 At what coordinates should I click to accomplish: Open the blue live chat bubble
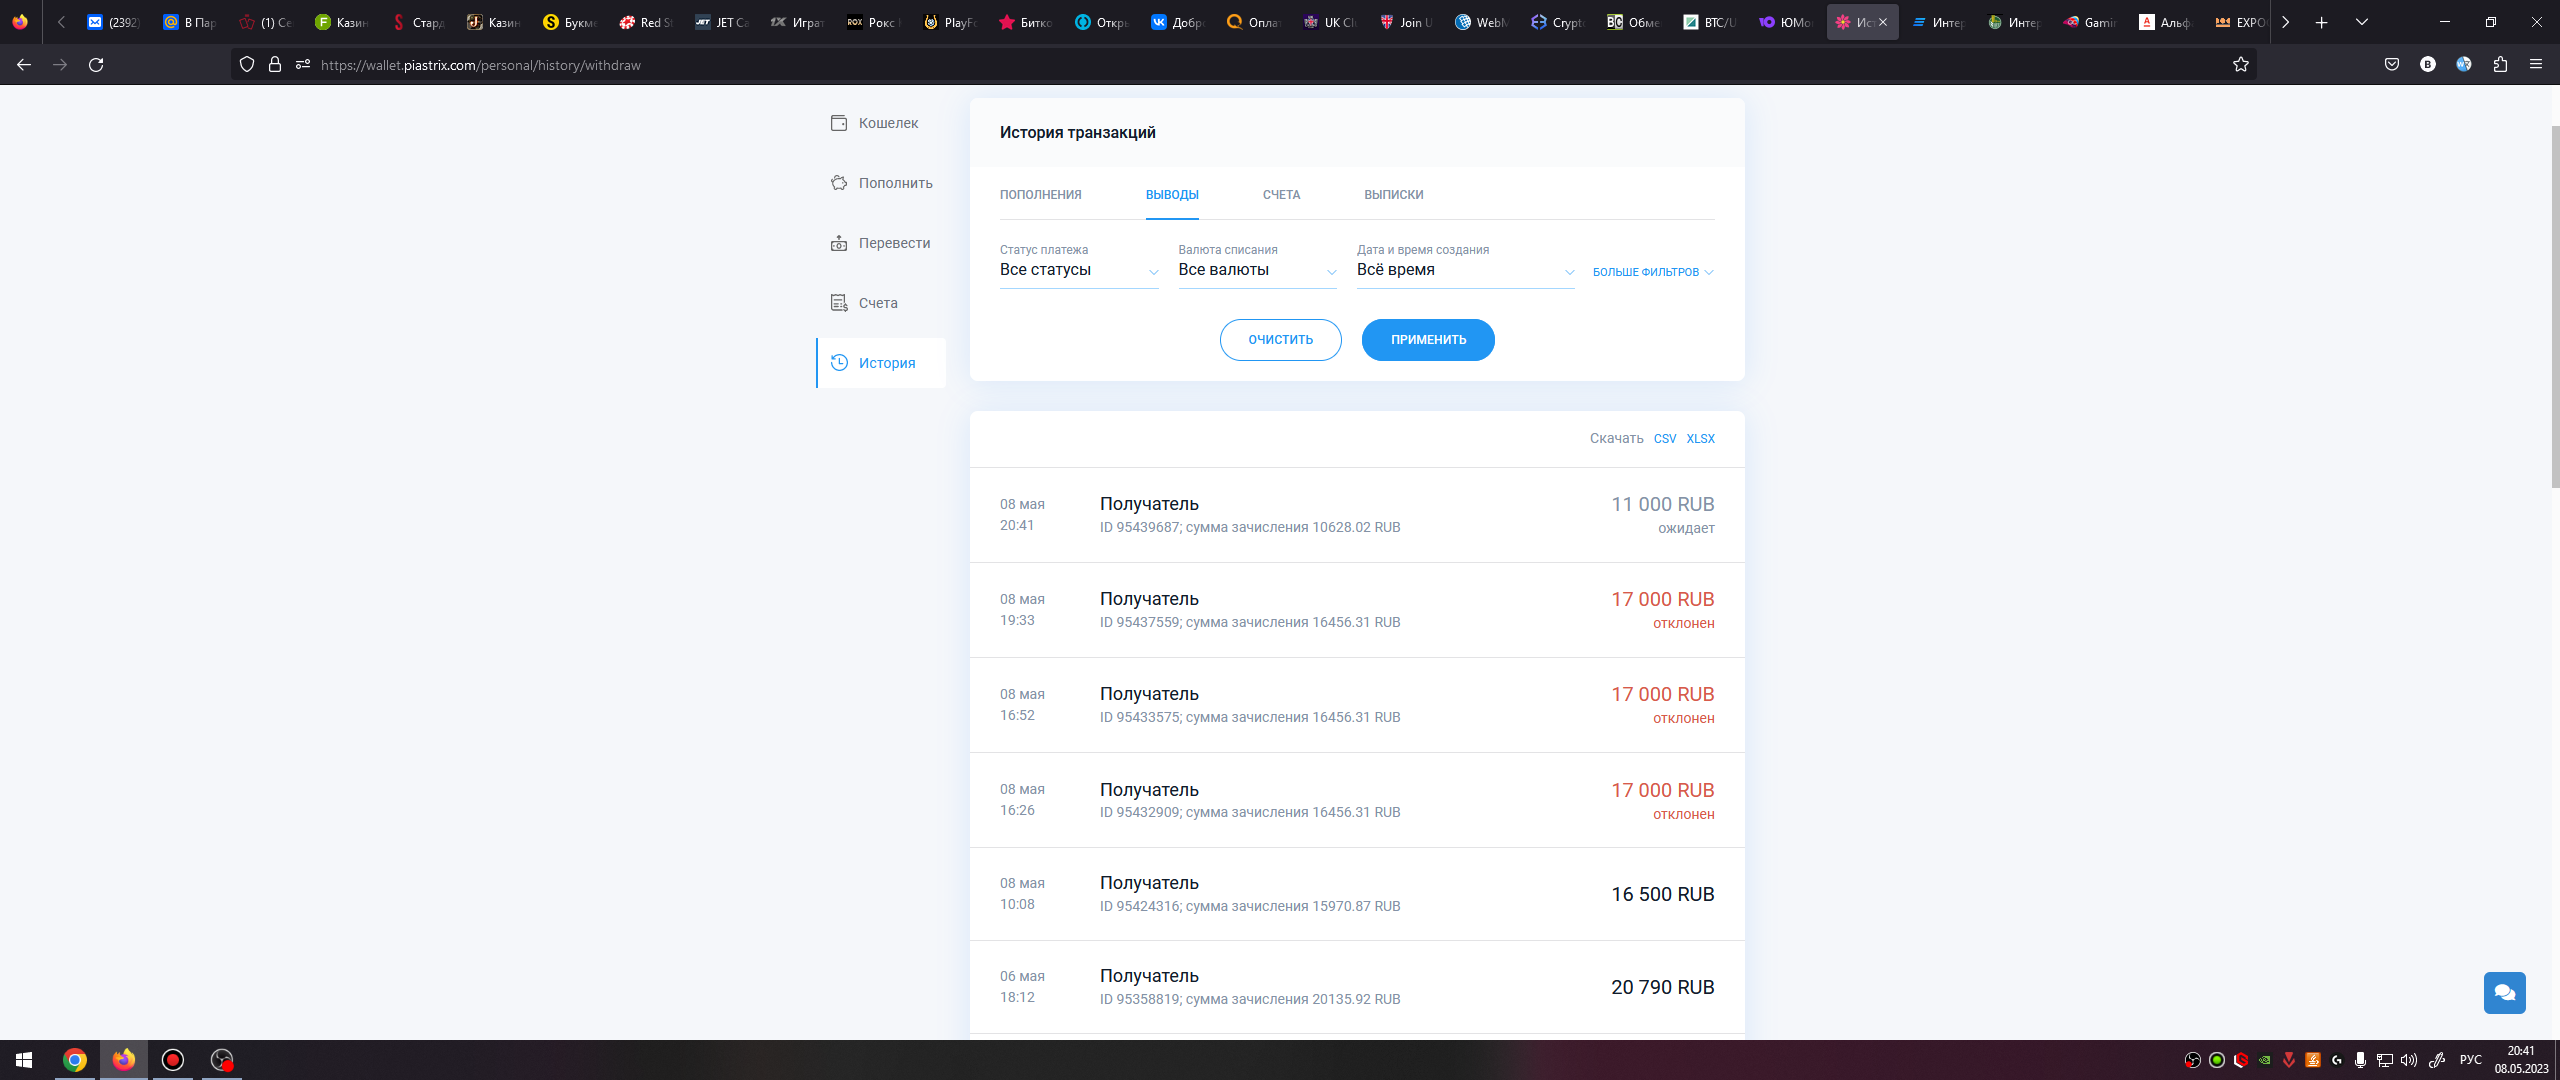pyautogui.click(x=2504, y=992)
